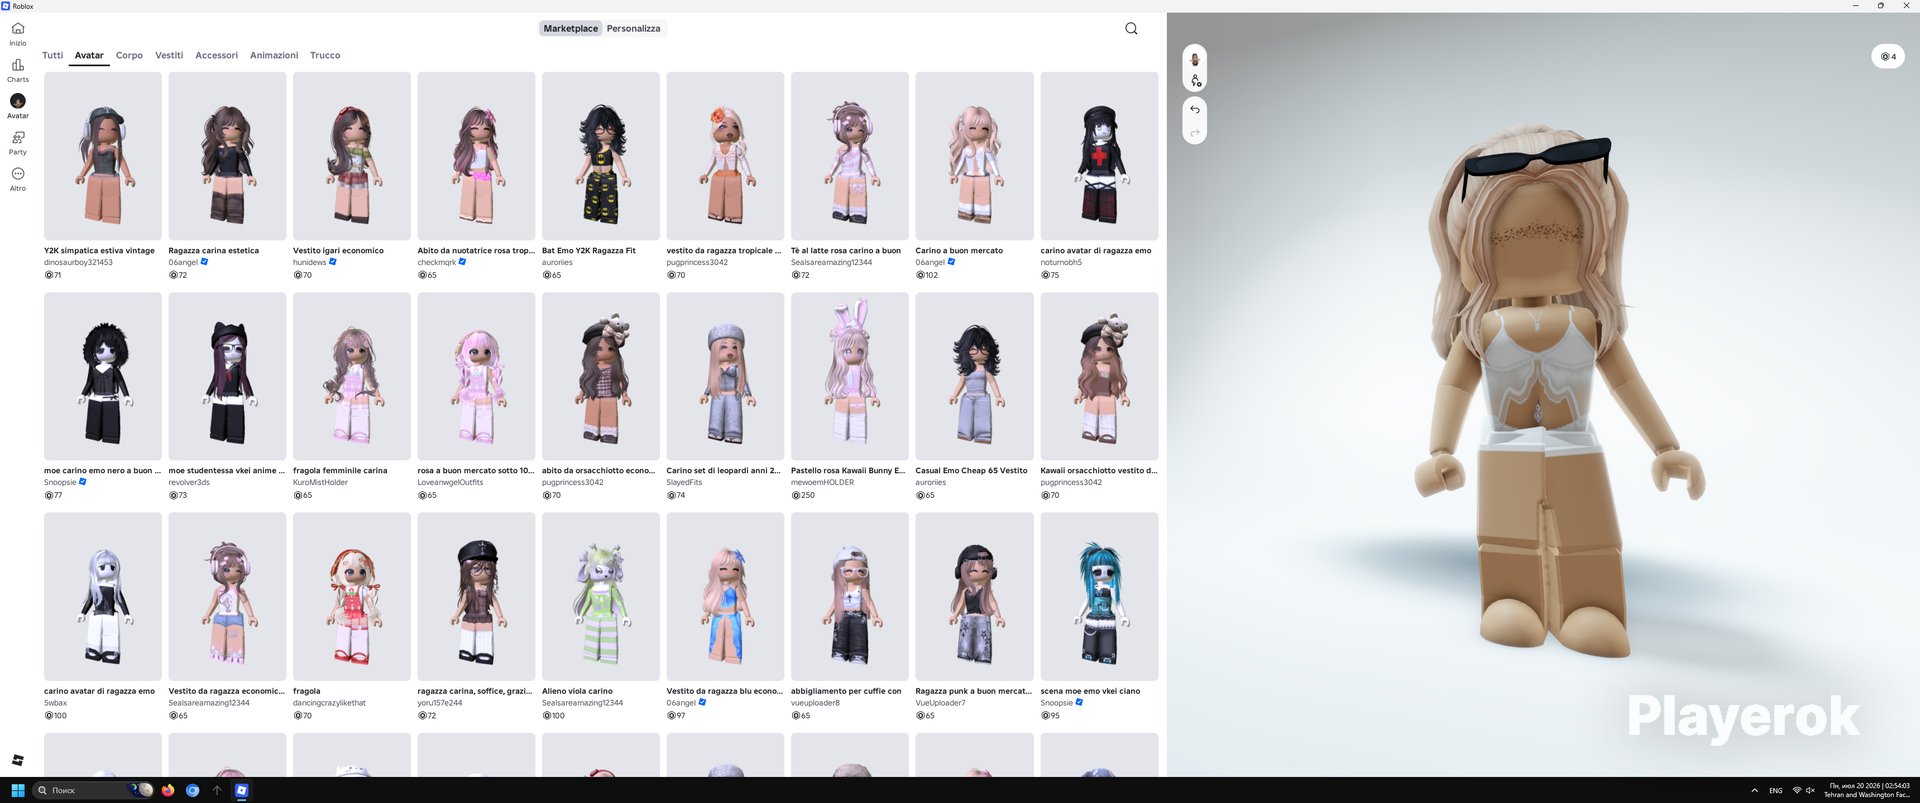Open the avatar body settings icon

pyautogui.click(x=1195, y=80)
